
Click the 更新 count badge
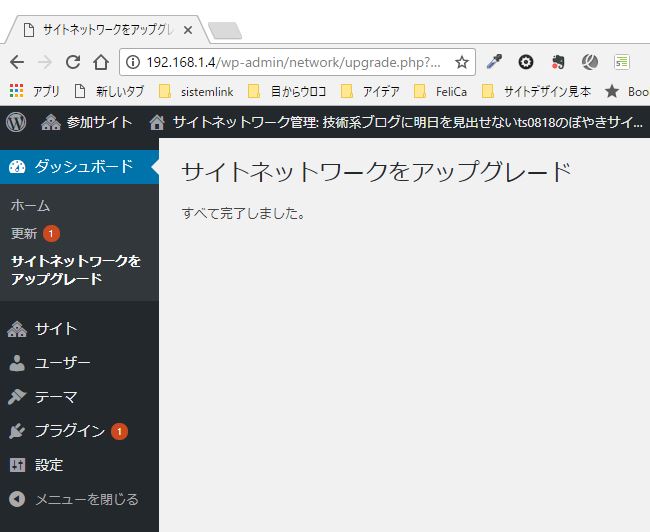51,233
